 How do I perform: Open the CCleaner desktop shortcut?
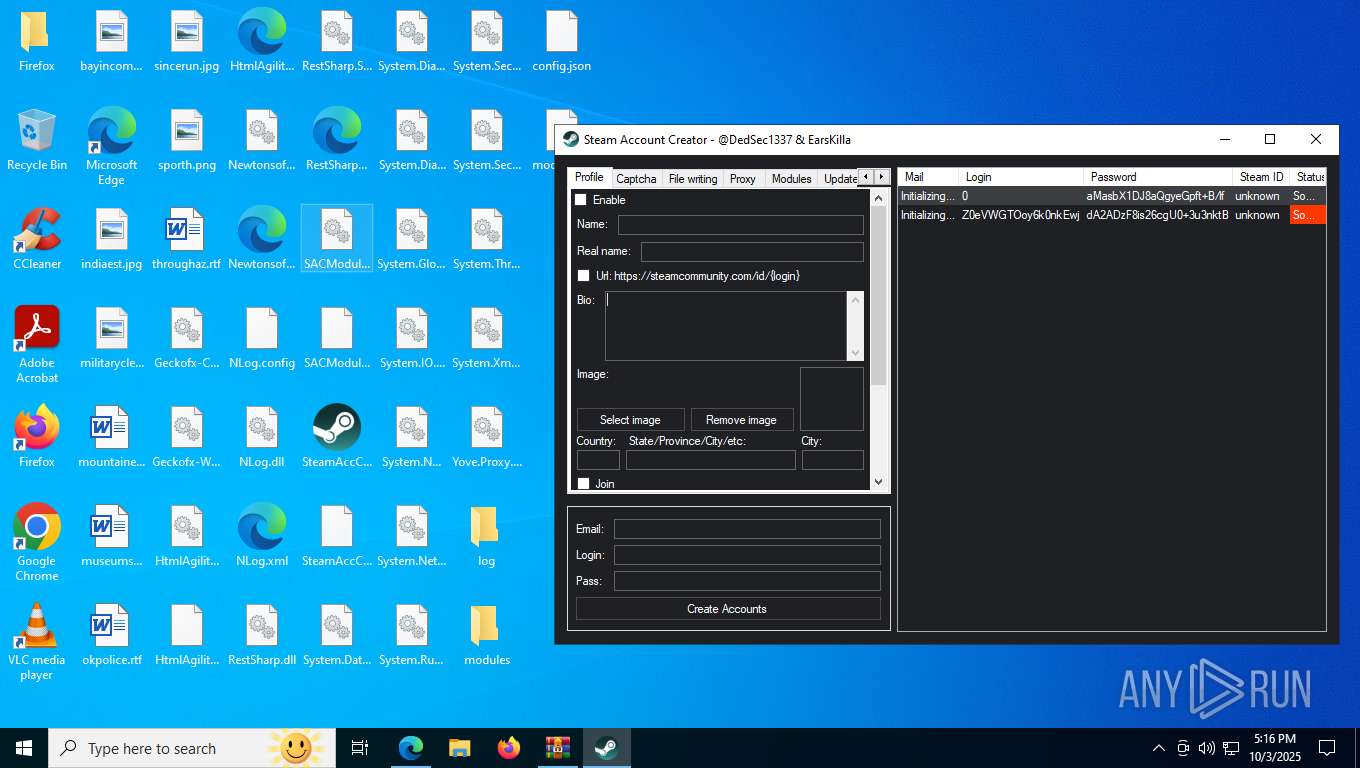point(37,239)
